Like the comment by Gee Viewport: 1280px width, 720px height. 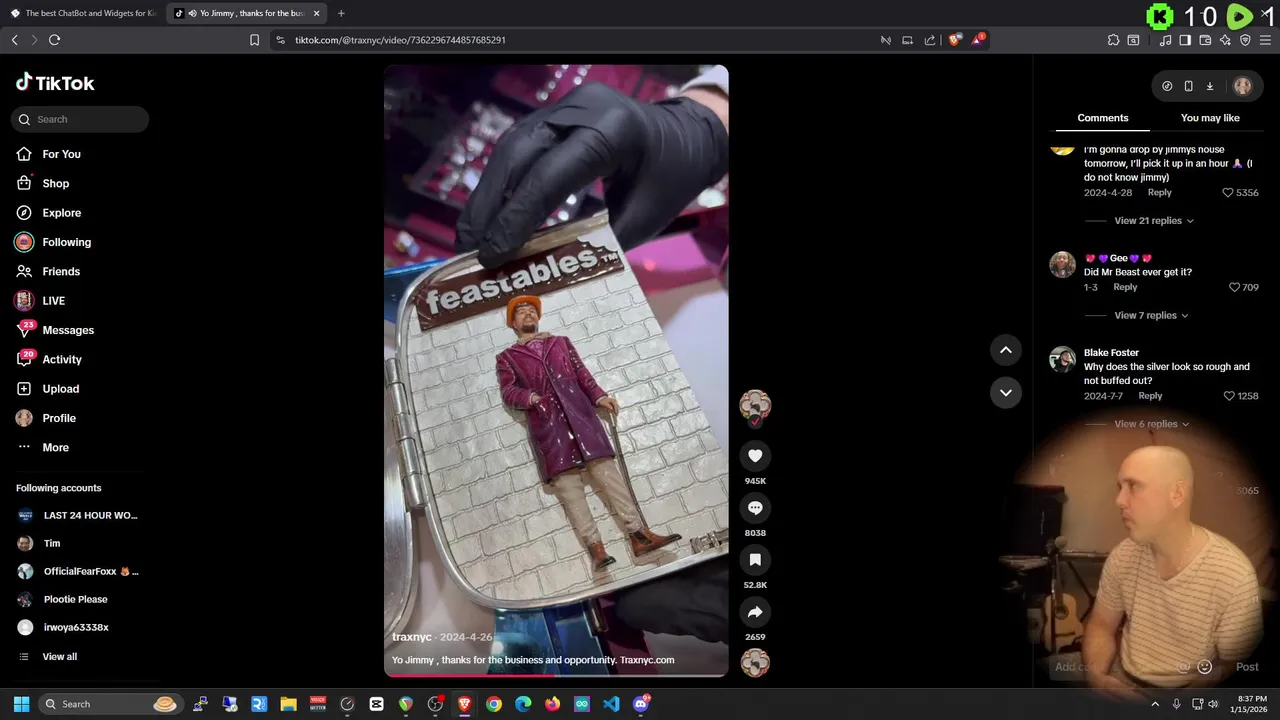pos(1234,287)
